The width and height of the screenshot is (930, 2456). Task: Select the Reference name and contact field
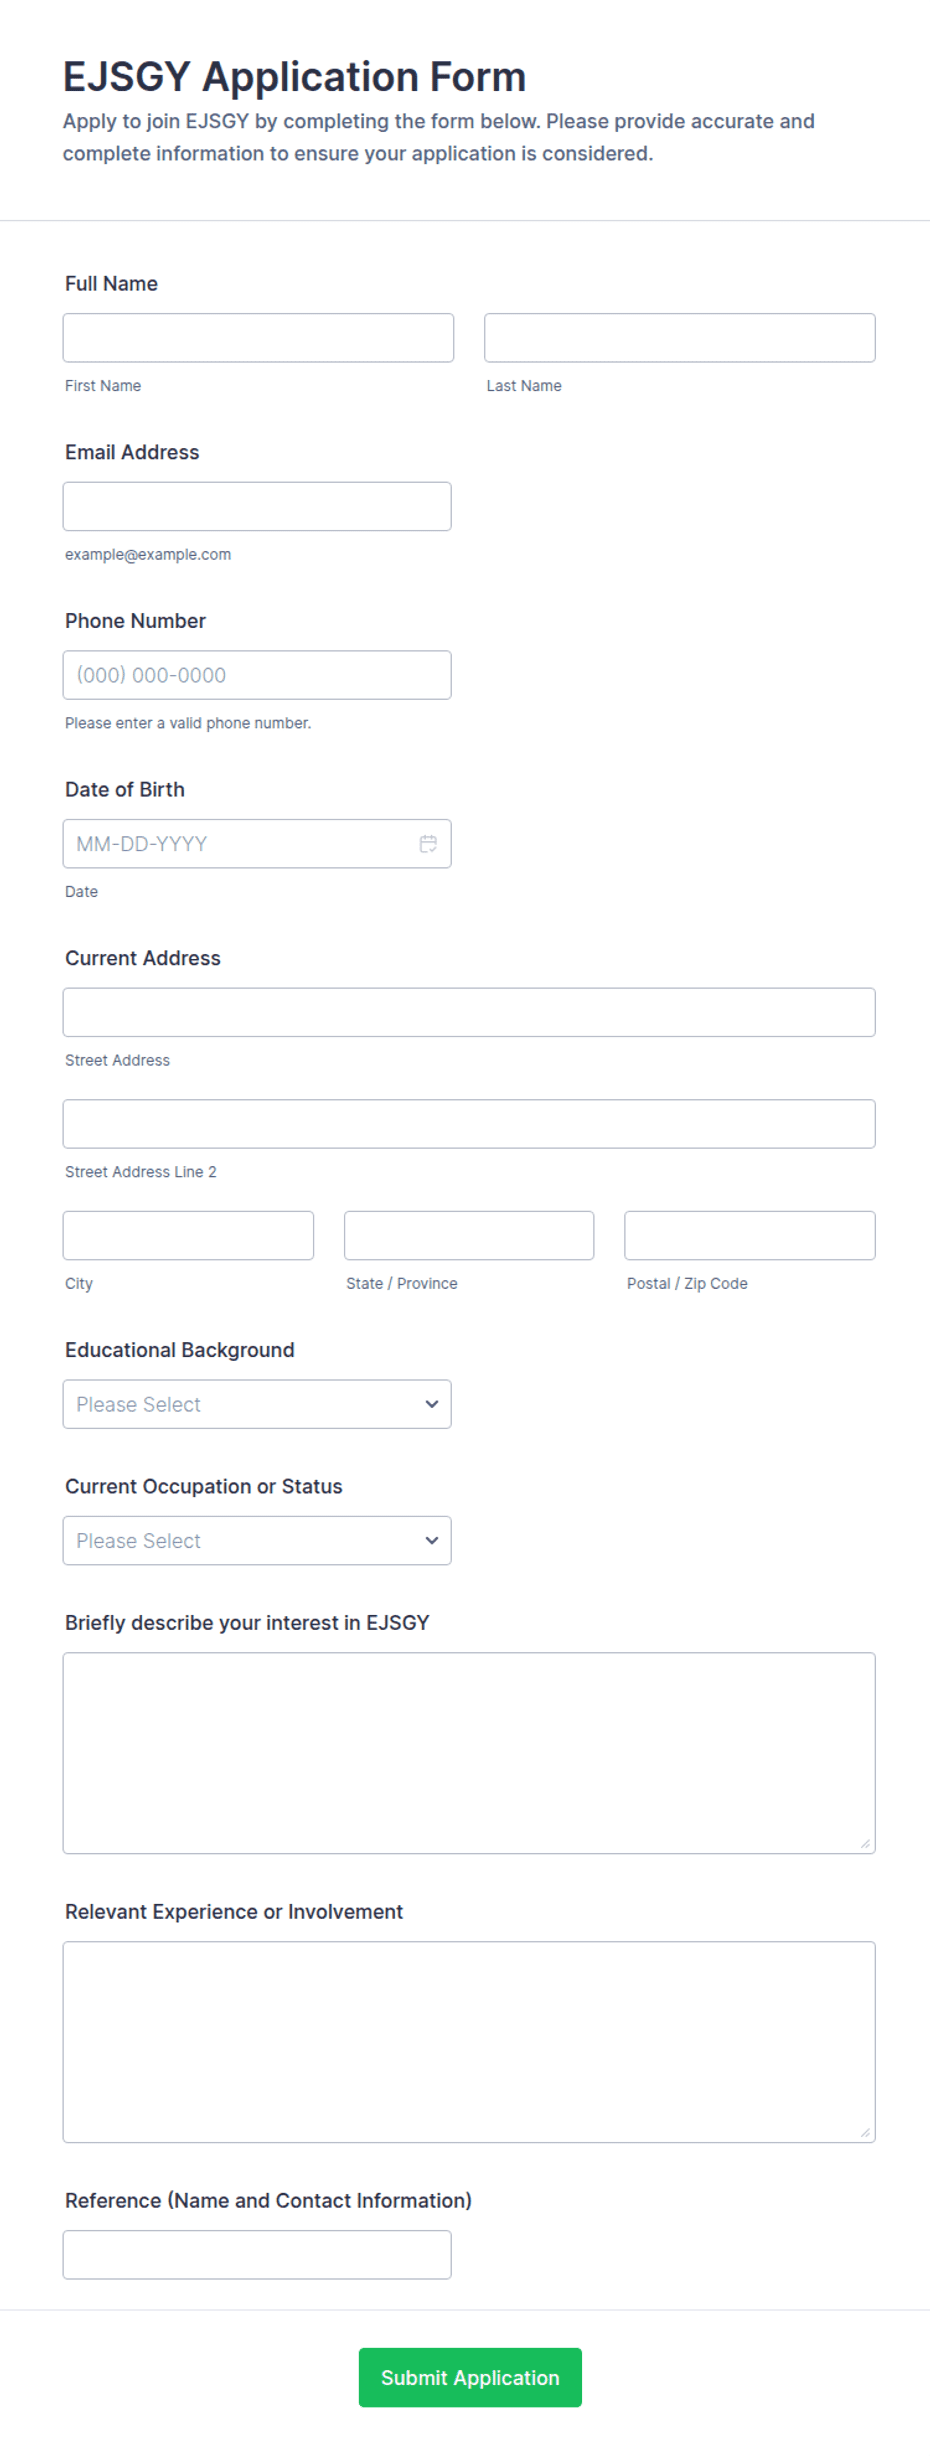(257, 2255)
